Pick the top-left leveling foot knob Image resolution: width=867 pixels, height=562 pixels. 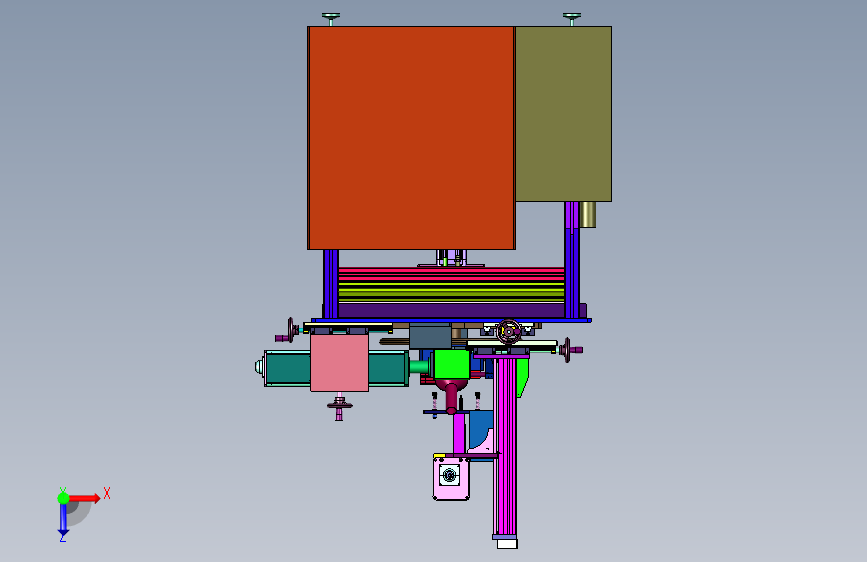331,19
